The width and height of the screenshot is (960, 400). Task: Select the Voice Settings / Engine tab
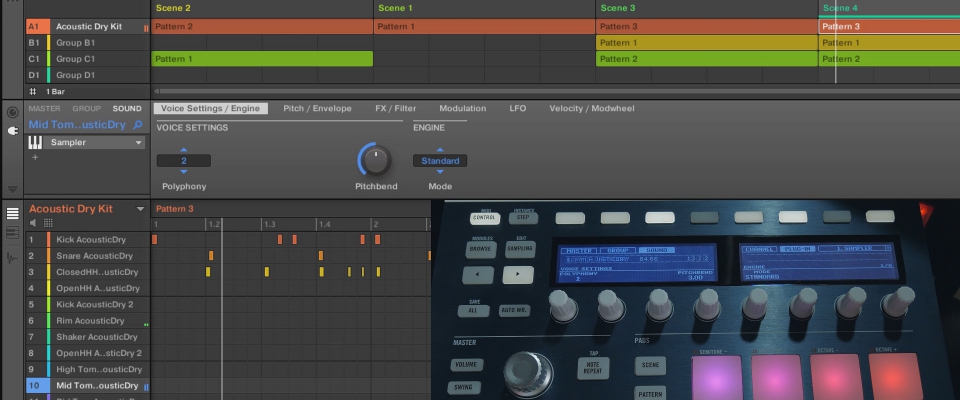point(211,108)
